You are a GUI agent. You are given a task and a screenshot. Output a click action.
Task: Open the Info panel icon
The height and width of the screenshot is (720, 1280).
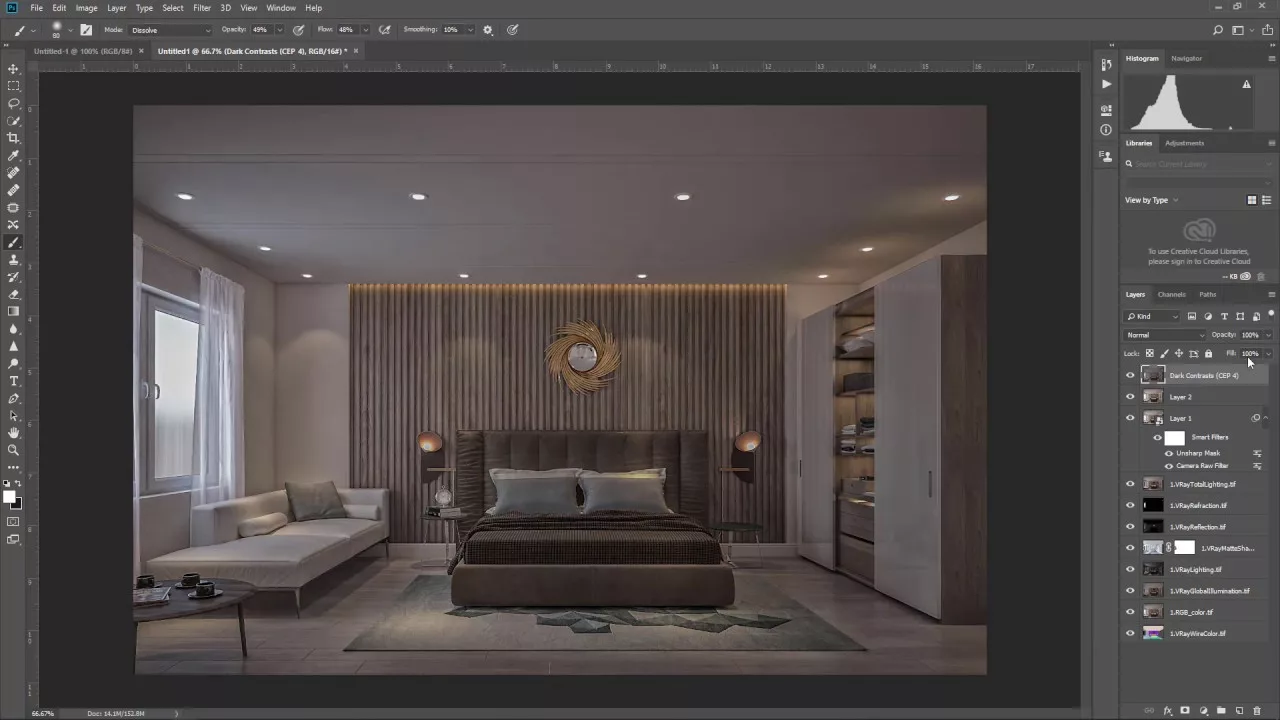(x=1106, y=130)
